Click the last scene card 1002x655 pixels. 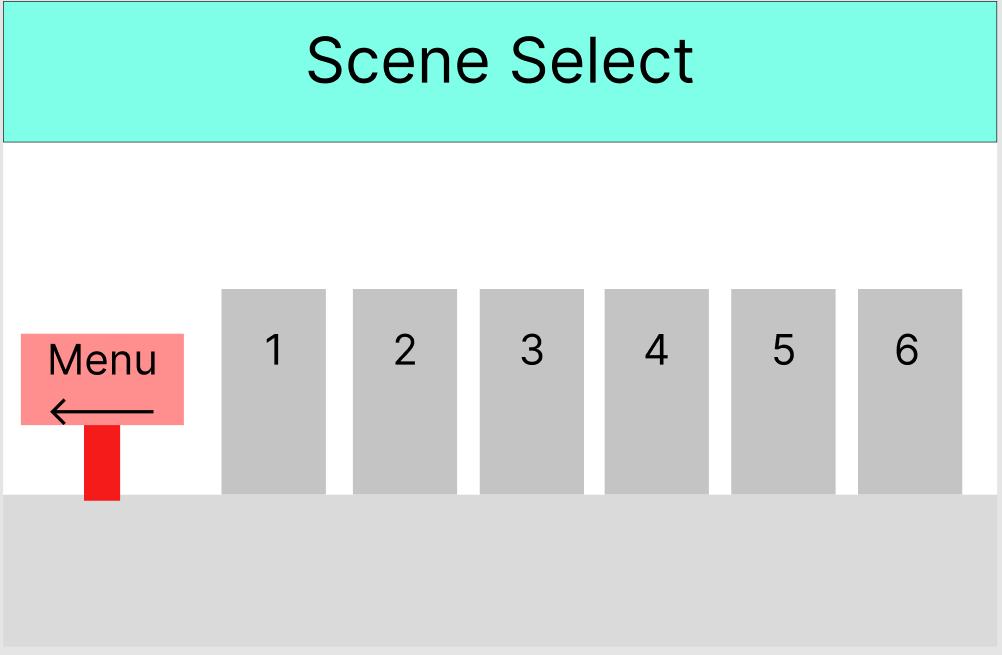point(908,390)
